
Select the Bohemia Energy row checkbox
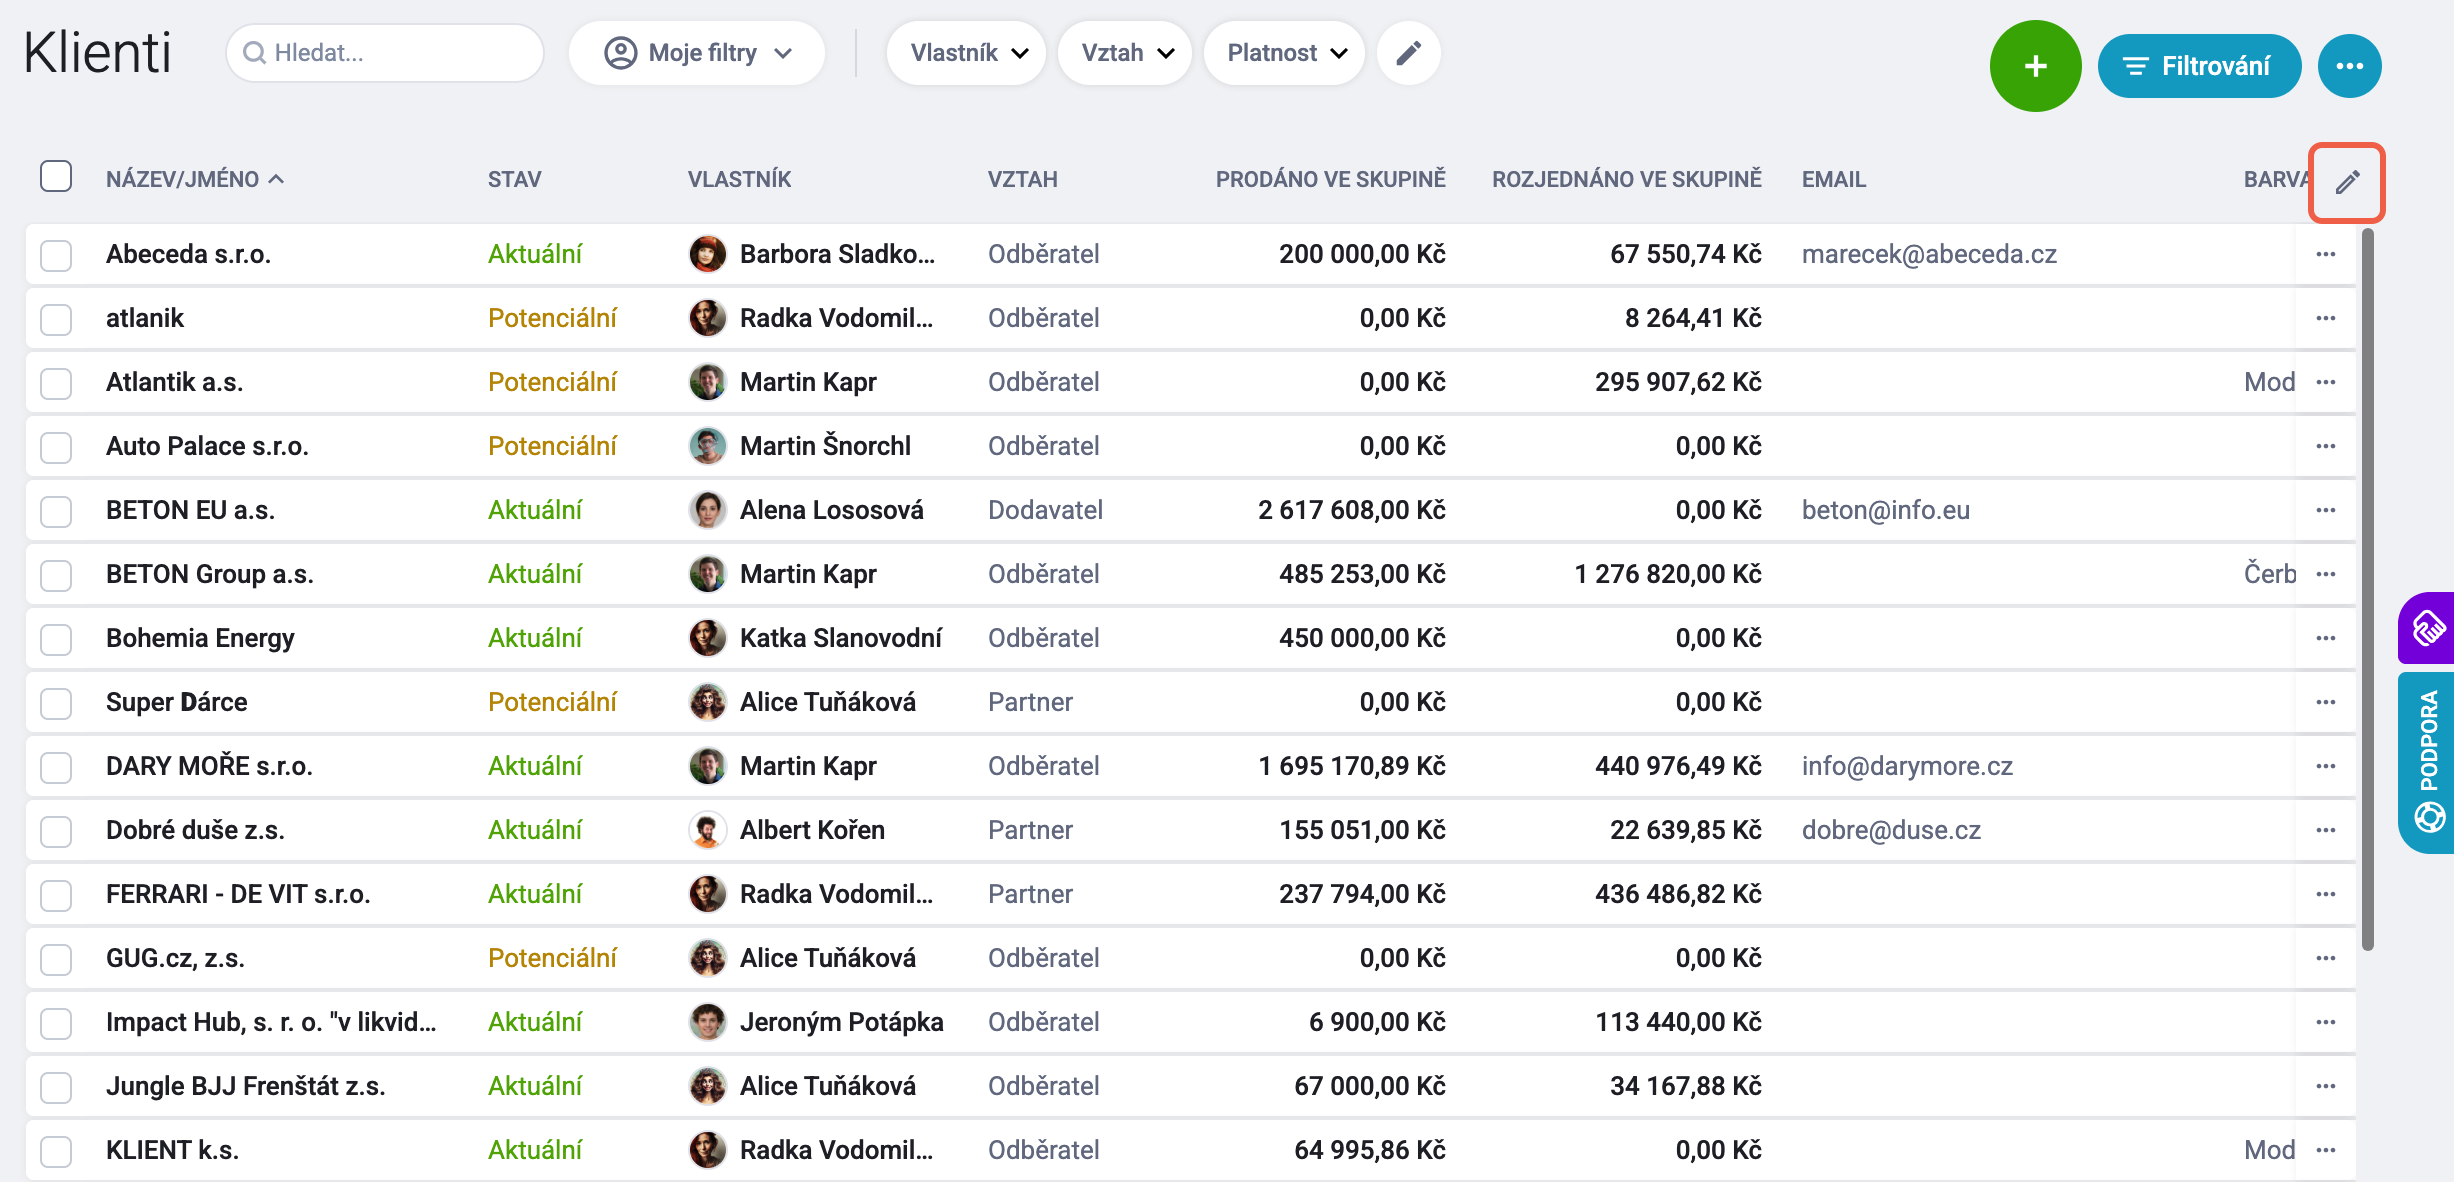coord(56,639)
